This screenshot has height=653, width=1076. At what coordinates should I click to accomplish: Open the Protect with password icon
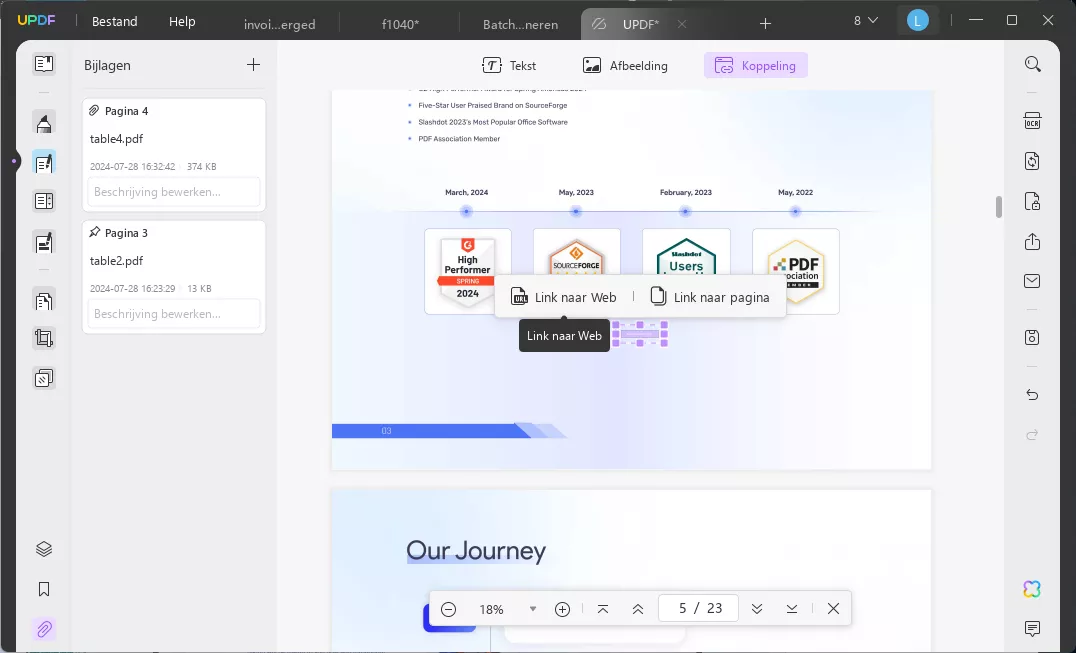[x=1033, y=201]
